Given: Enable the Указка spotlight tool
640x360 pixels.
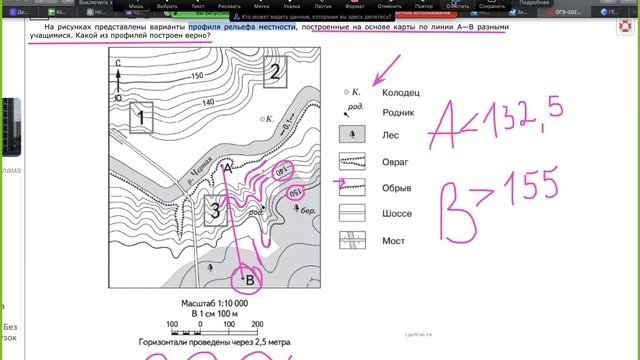Looking at the screenshot, I should click(291, 5).
